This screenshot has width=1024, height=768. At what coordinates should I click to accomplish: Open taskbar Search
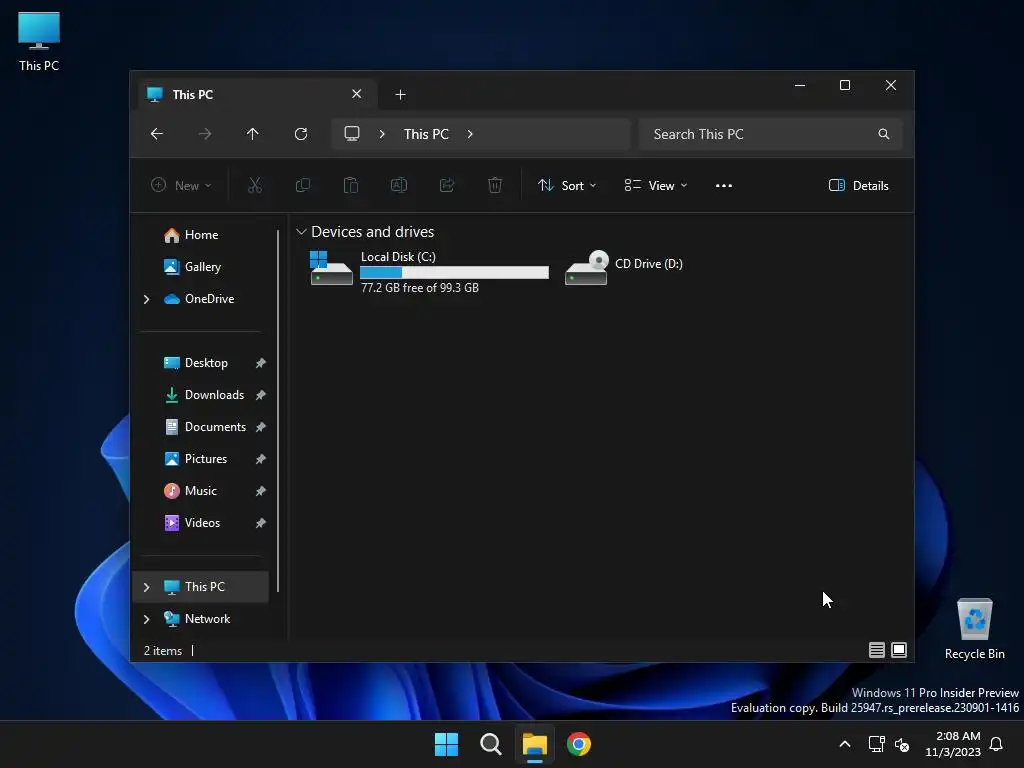[490, 744]
